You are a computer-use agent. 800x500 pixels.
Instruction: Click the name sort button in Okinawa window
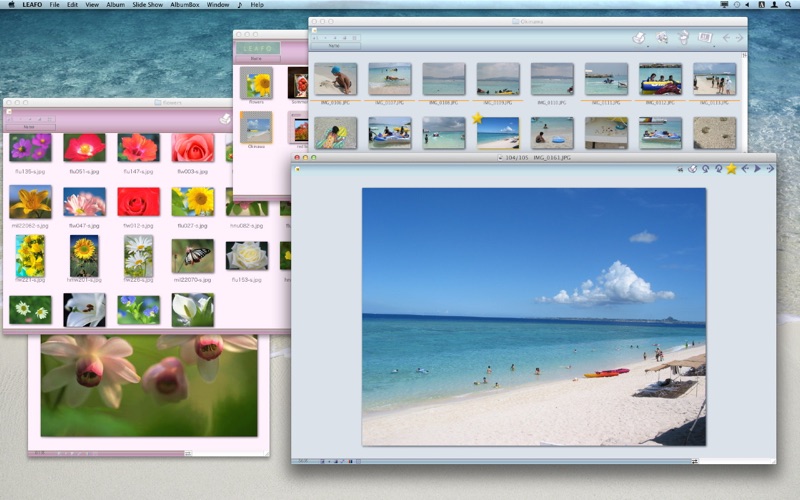(336, 46)
